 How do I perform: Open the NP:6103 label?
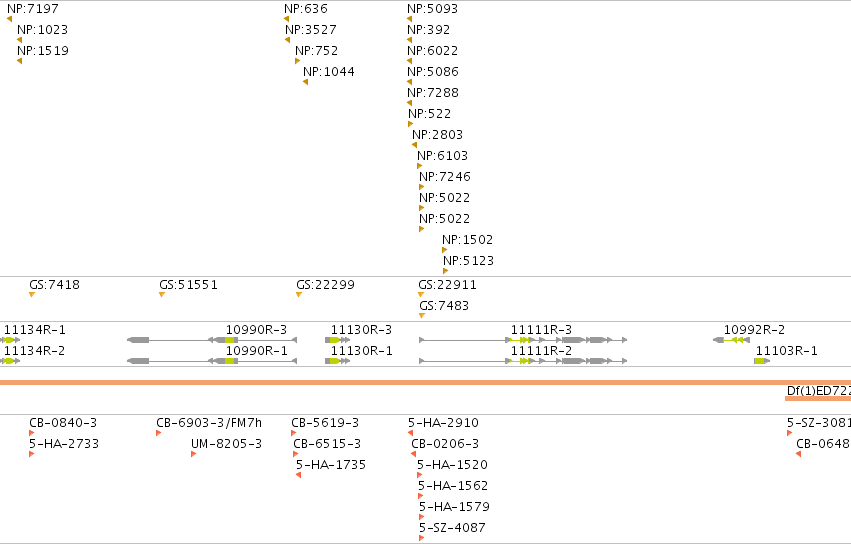(442, 156)
